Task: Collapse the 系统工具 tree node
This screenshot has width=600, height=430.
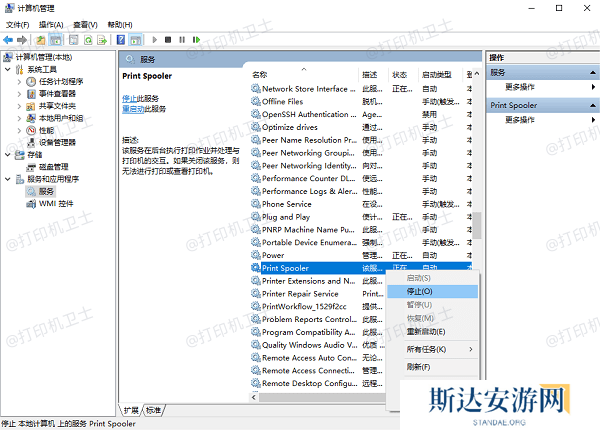Action: pyautogui.click(x=9, y=69)
